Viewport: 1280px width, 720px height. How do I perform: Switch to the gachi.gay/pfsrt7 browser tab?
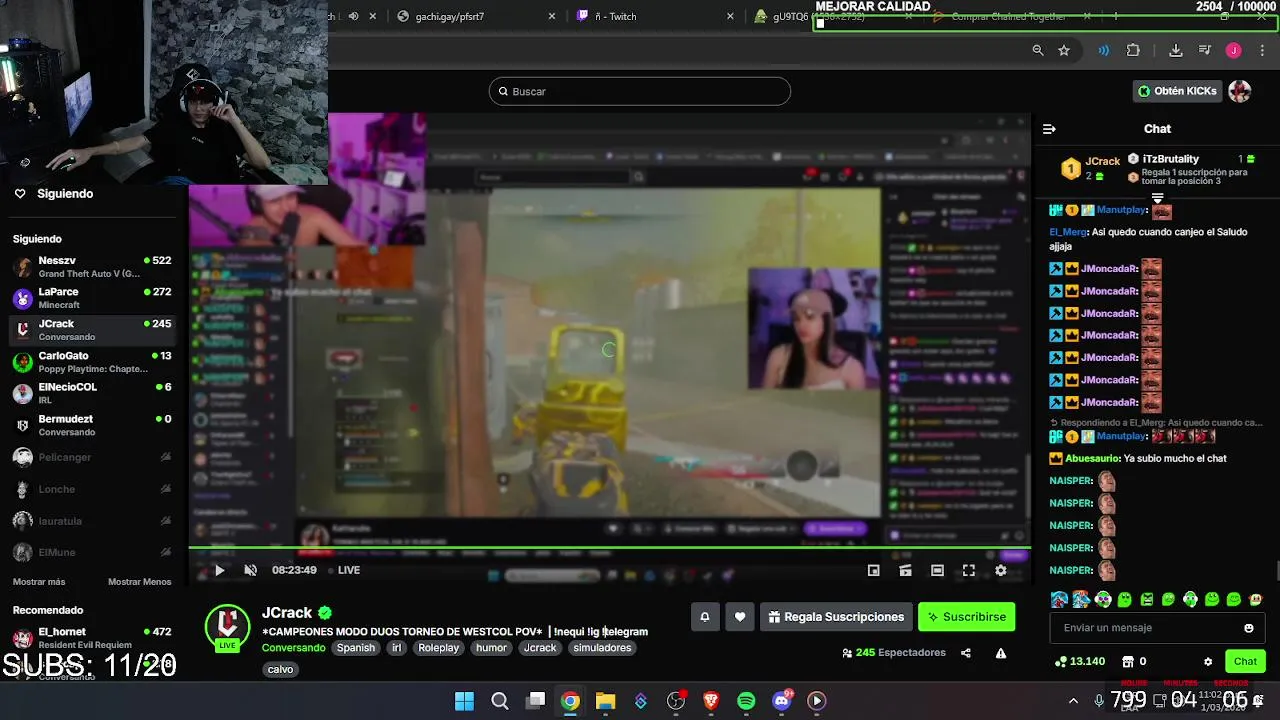point(449,16)
